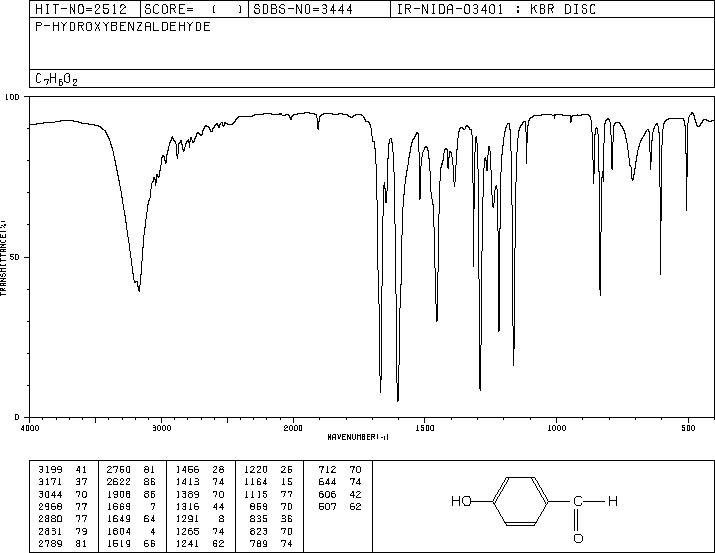Click the 1500 wavenumber axis label
Screen dimensions: 715x553
coord(425,428)
